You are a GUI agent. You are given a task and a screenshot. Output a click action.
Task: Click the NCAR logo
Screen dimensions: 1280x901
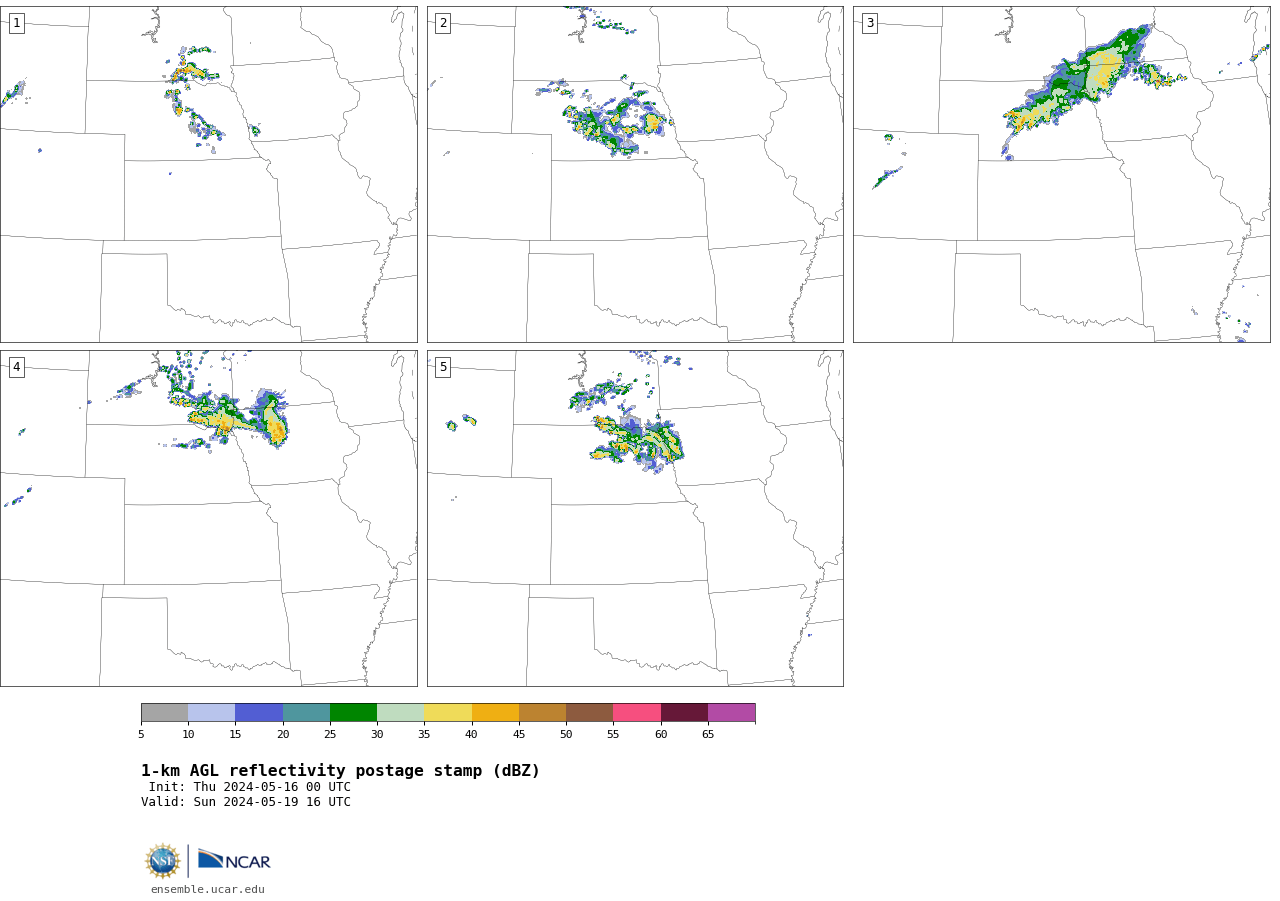[x=234, y=860]
